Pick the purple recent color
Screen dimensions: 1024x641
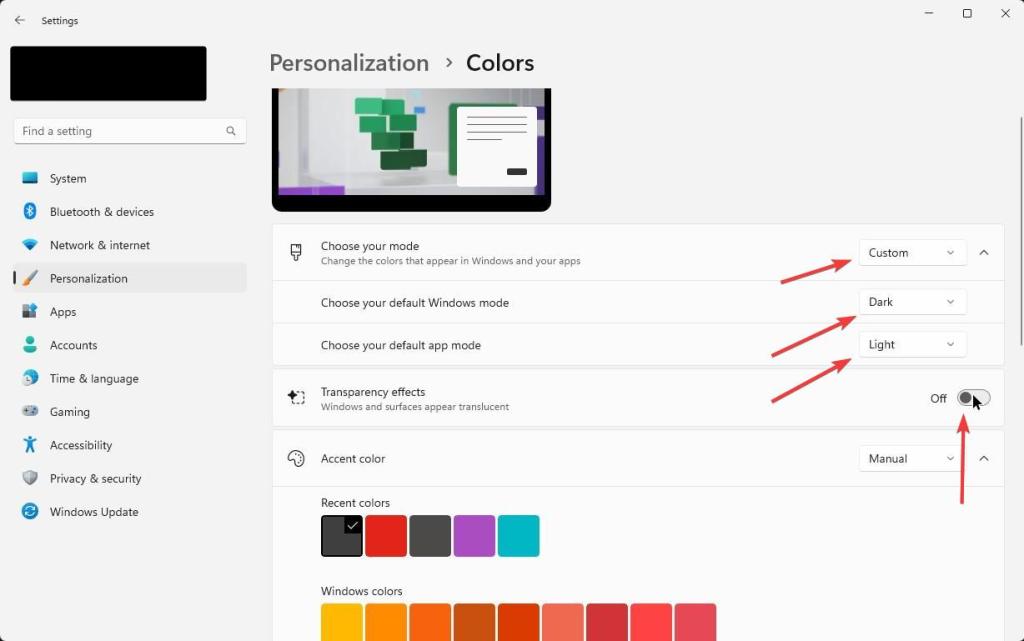coord(474,535)
